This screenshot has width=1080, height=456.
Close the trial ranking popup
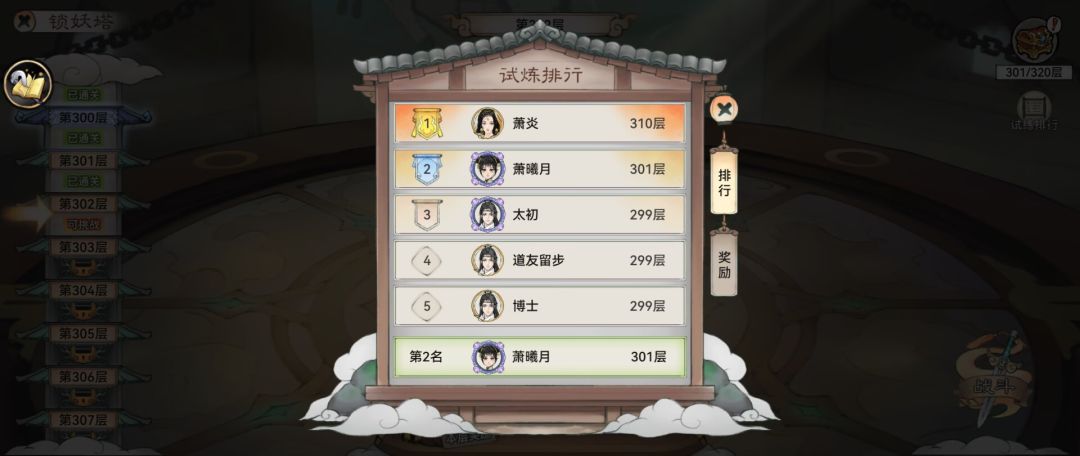(723, 109)
